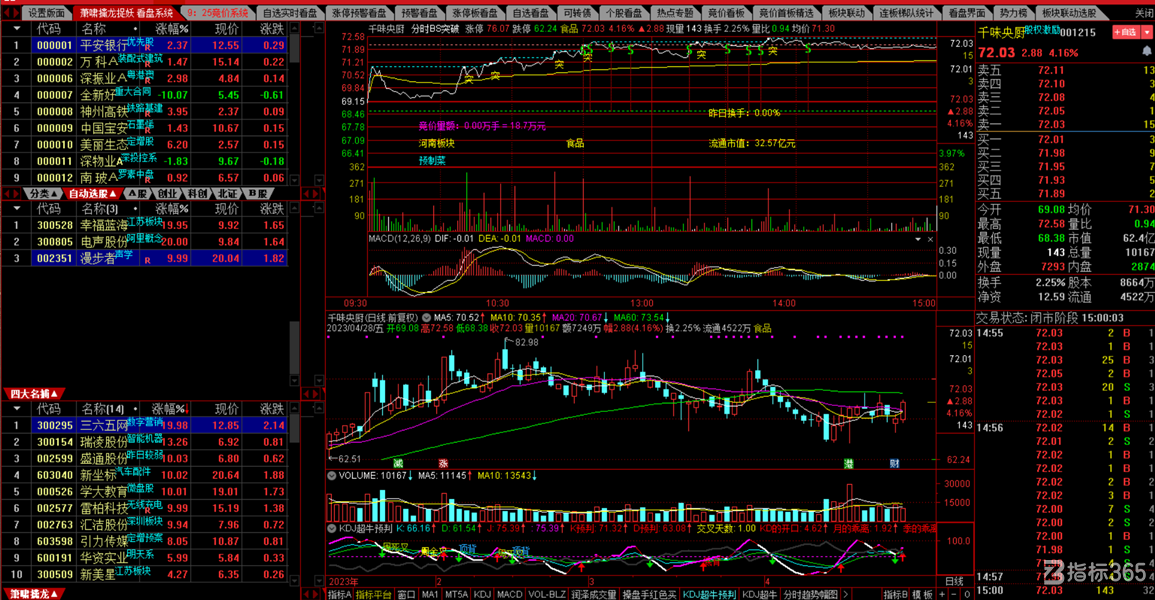Click 卖一 price 72.03 in order book
1155x600 pixels.
pyautogui.click(x=1051, y=124)
